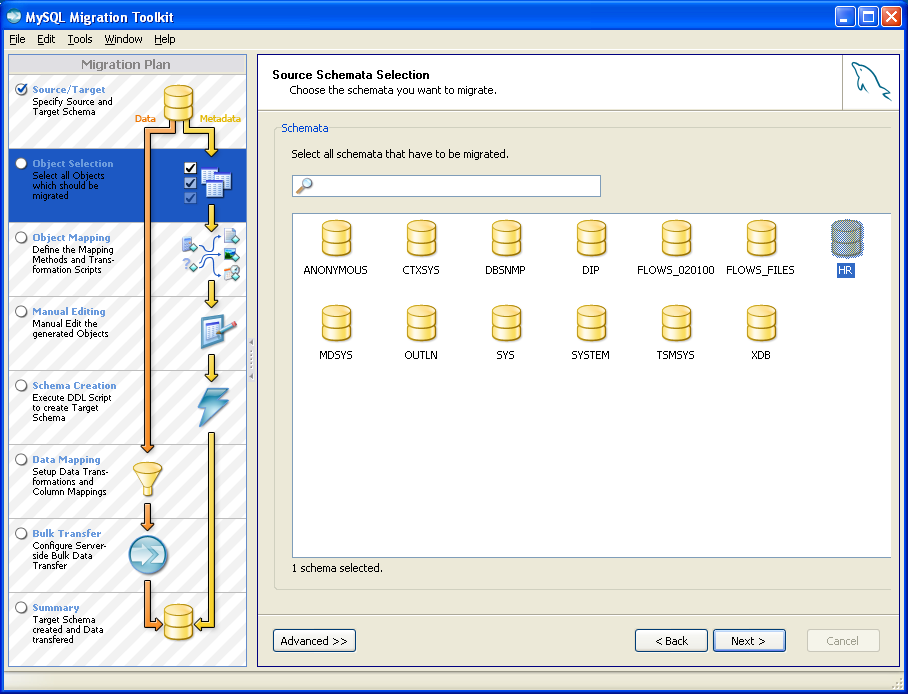908x694 pixels.
Task: Collapse the Migration Plan panel via splitter handle
Action: (x=251, y=359)
